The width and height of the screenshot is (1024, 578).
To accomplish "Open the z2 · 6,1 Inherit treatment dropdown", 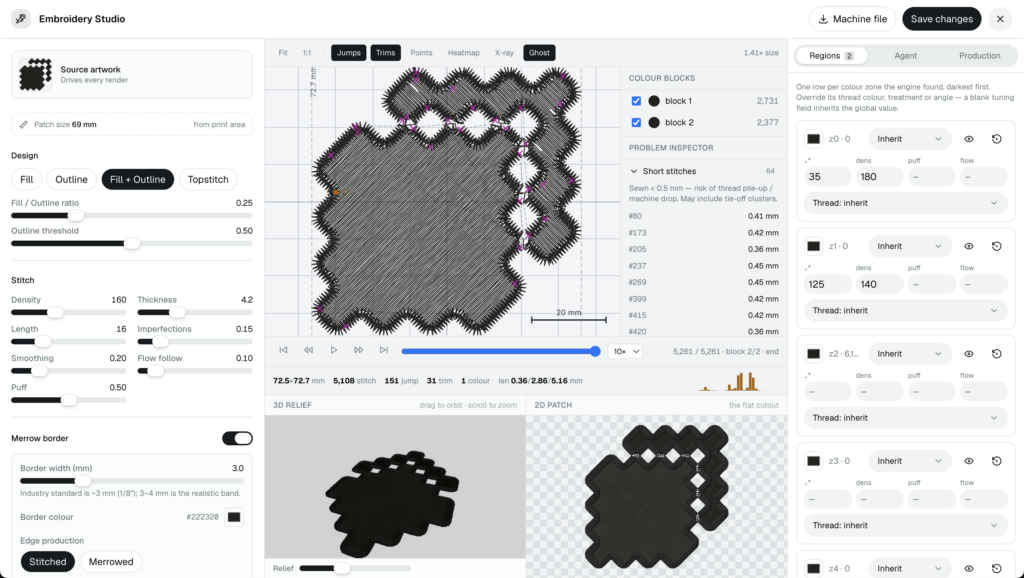I will point(910,354).
